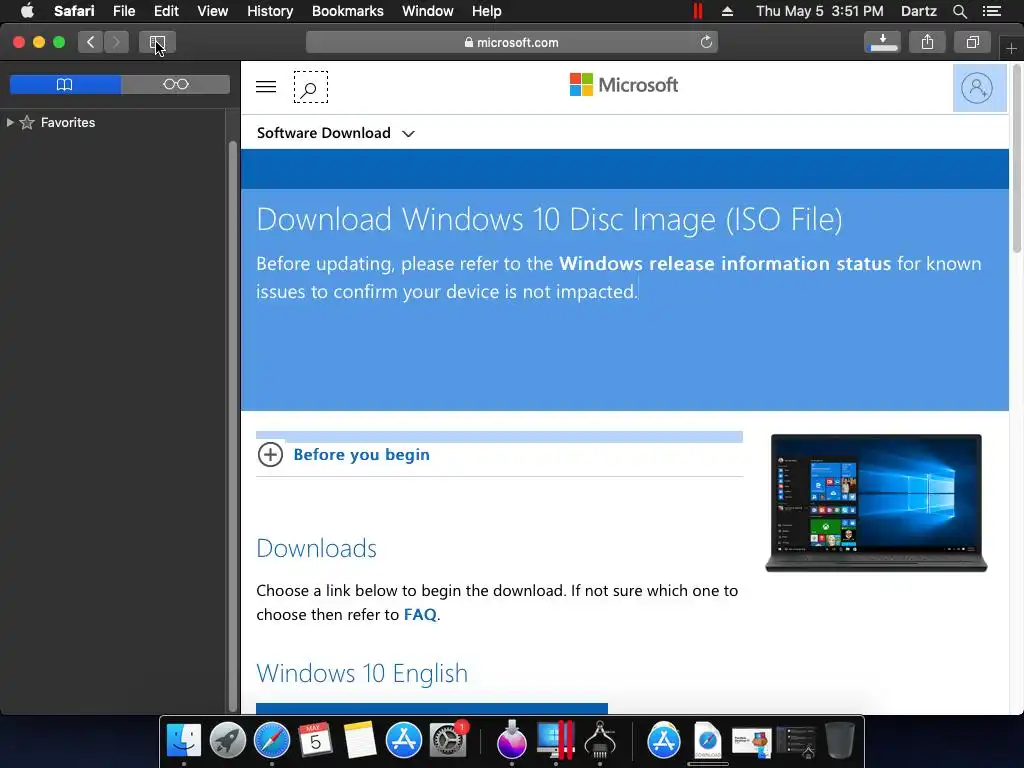Toggle the Safari sidebar button
1024x768 pixels.
click(x=157, y=42)
